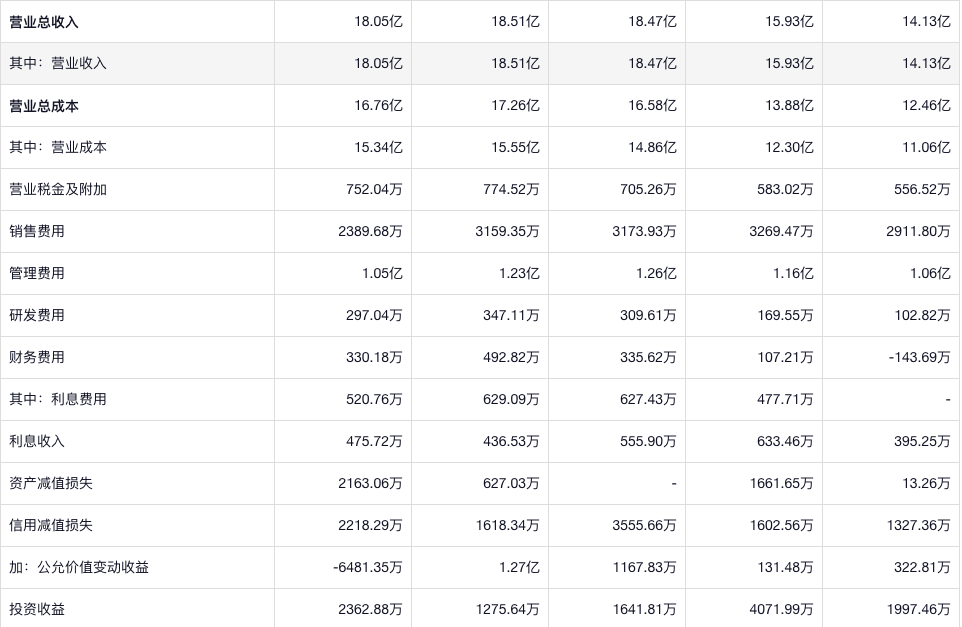Select the 其中：营业成本 row label
Image resolution: width=962 pixels, height=627 pixels.
(x=58, y=147)
